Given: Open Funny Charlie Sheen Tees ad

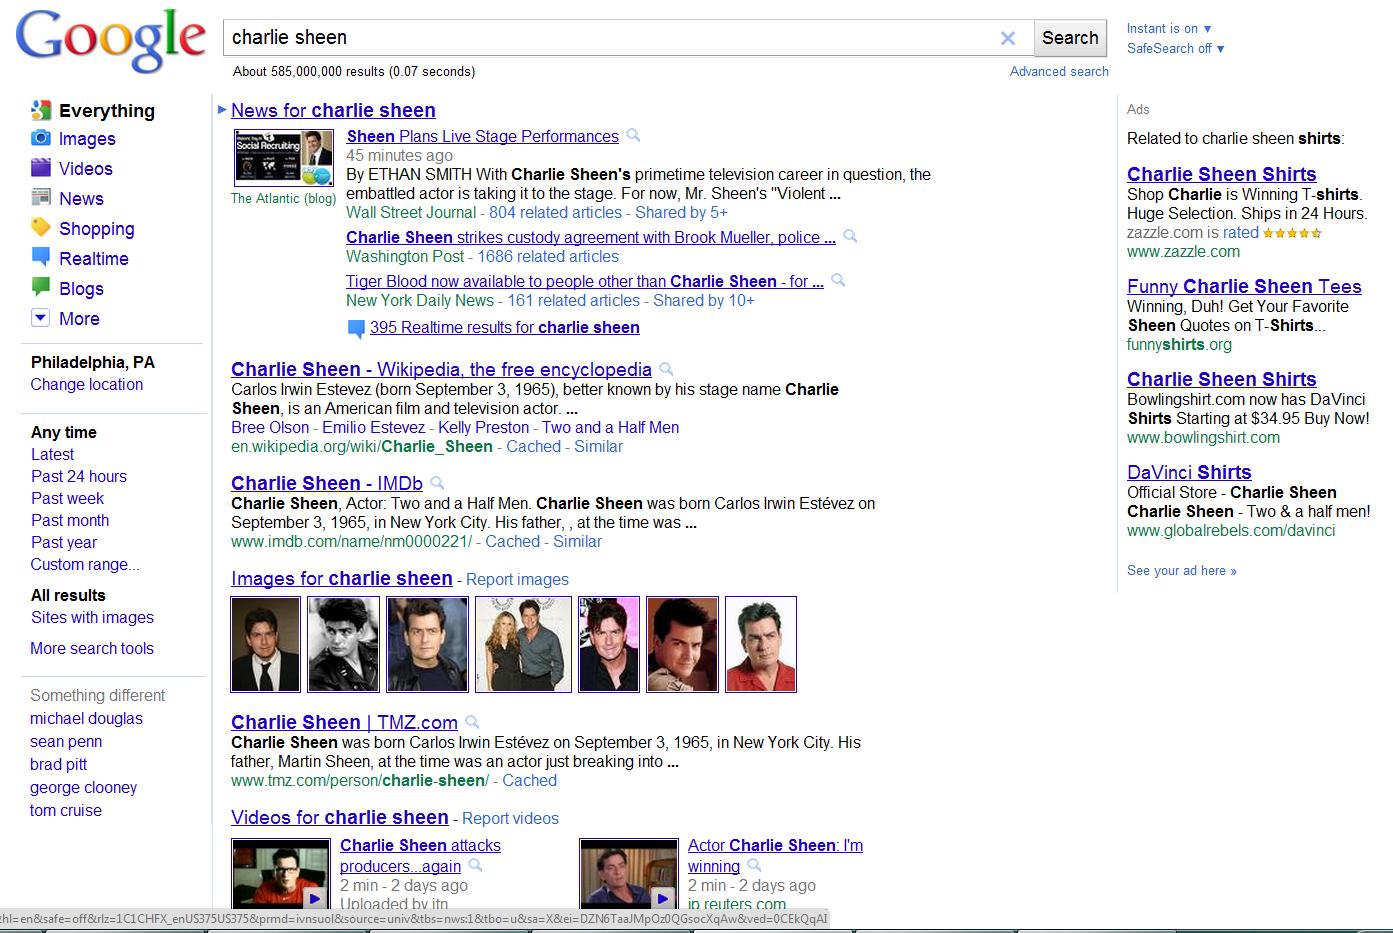Looking at the screenshot, I should [x=1244, y=286].
